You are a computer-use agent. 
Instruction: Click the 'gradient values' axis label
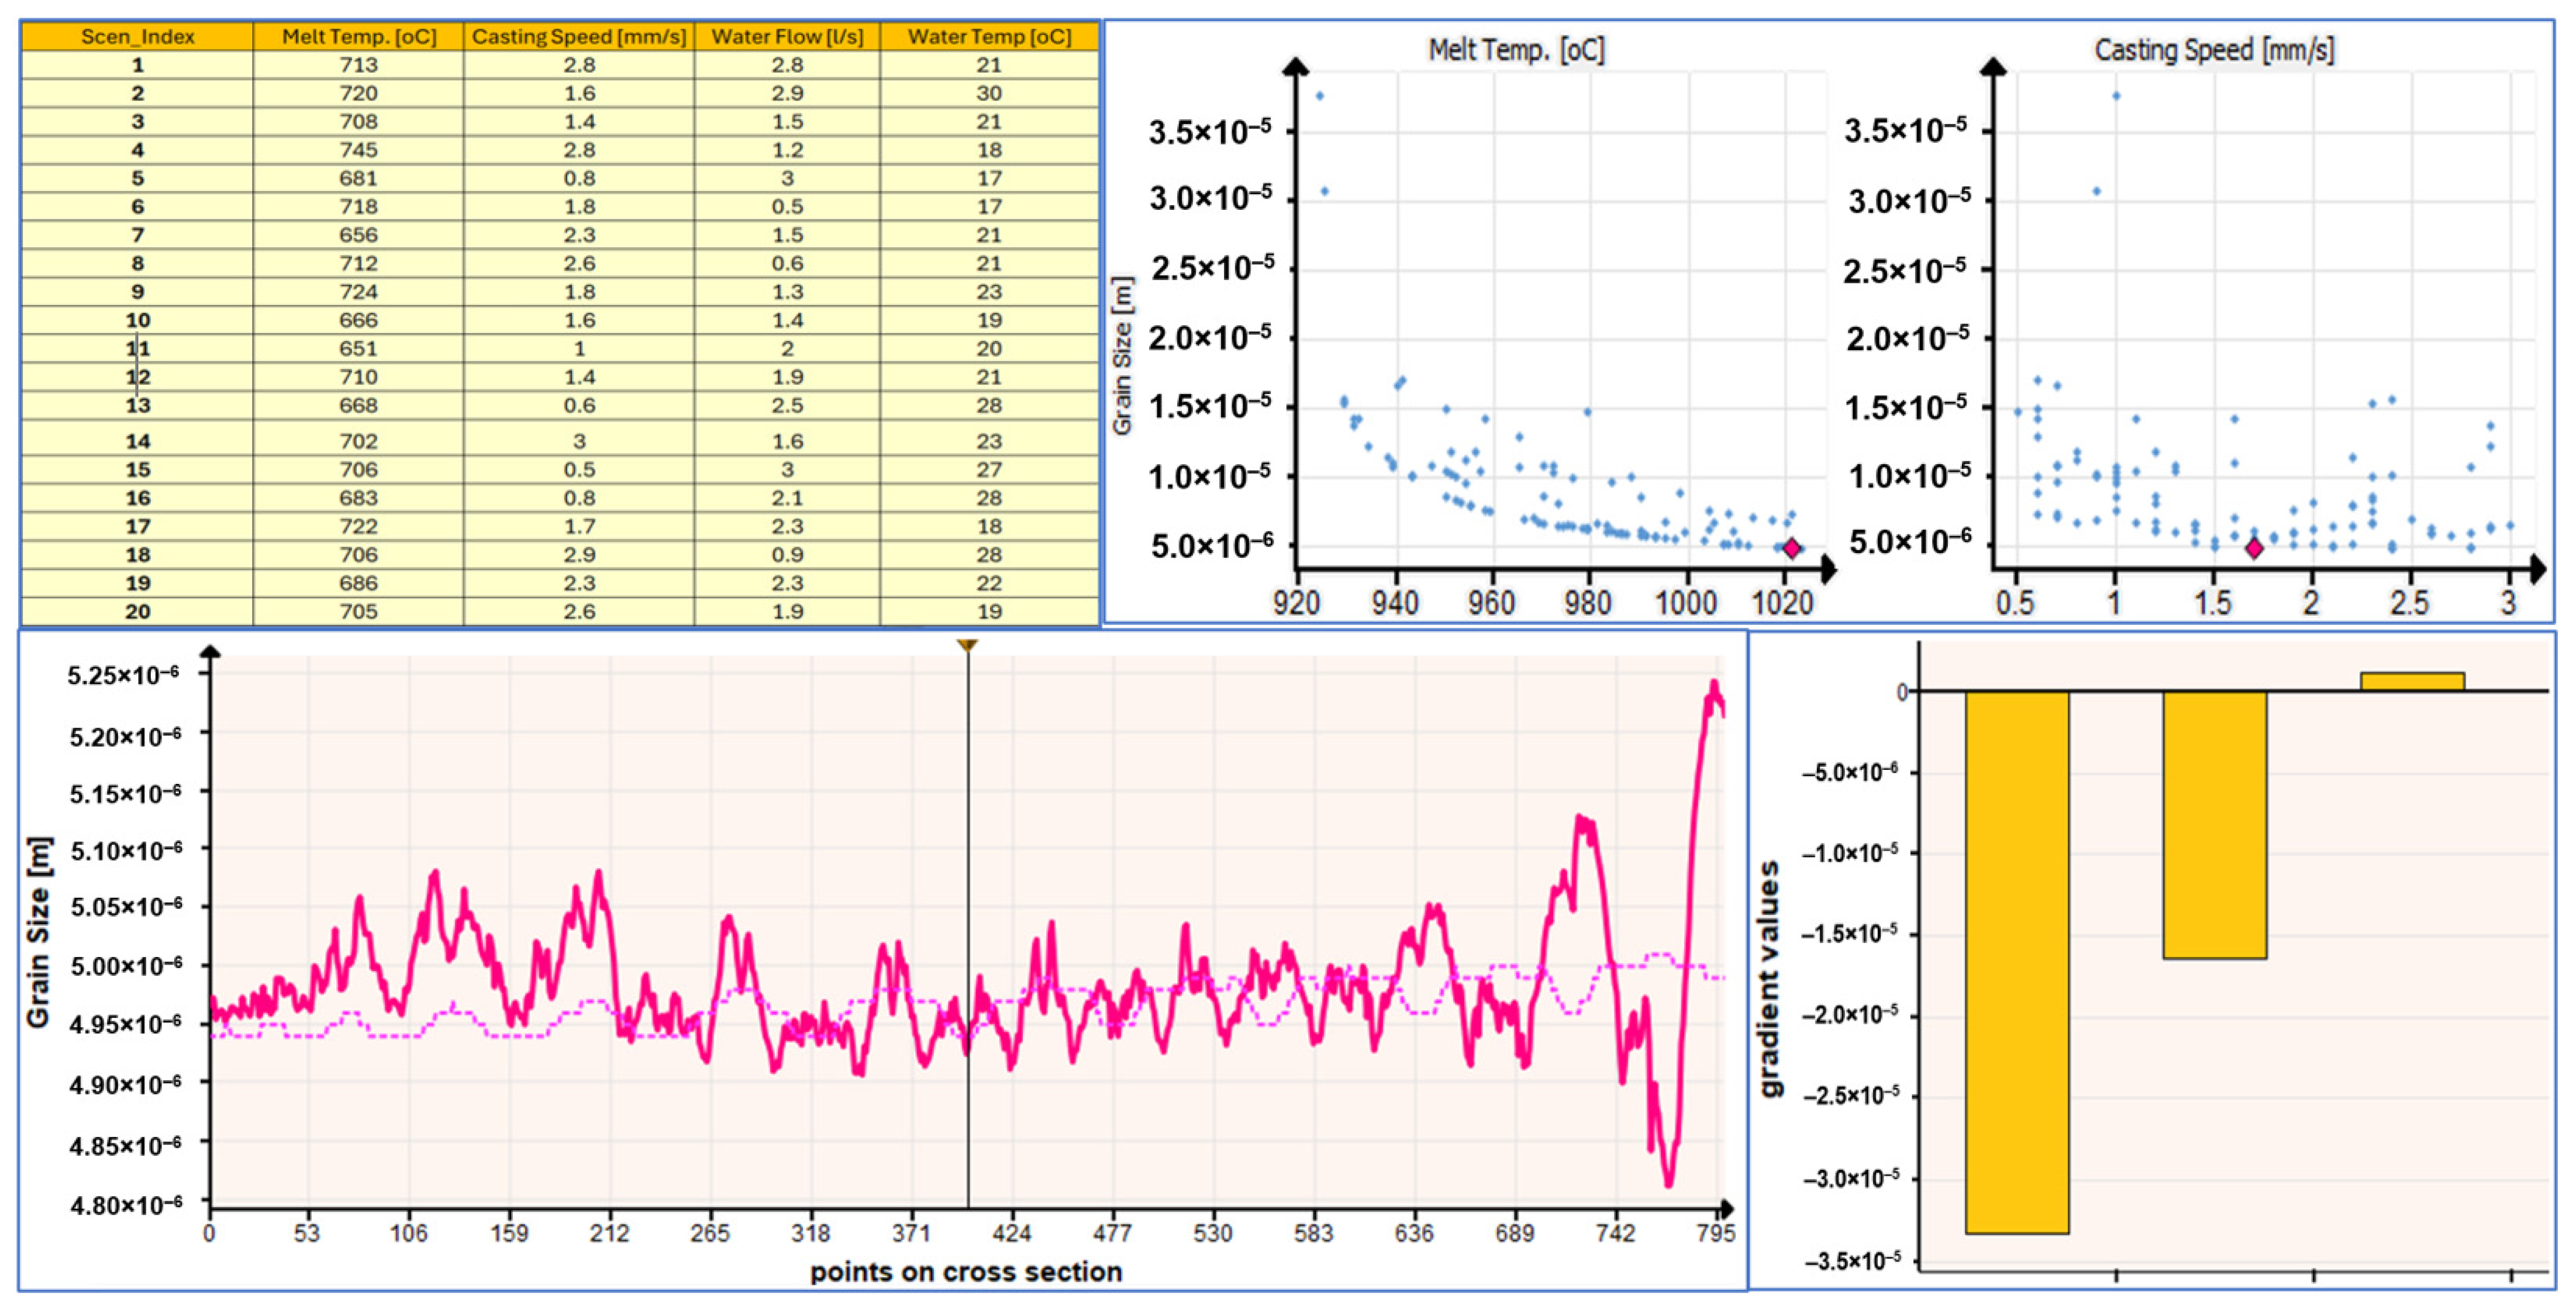coord(1770,979)
